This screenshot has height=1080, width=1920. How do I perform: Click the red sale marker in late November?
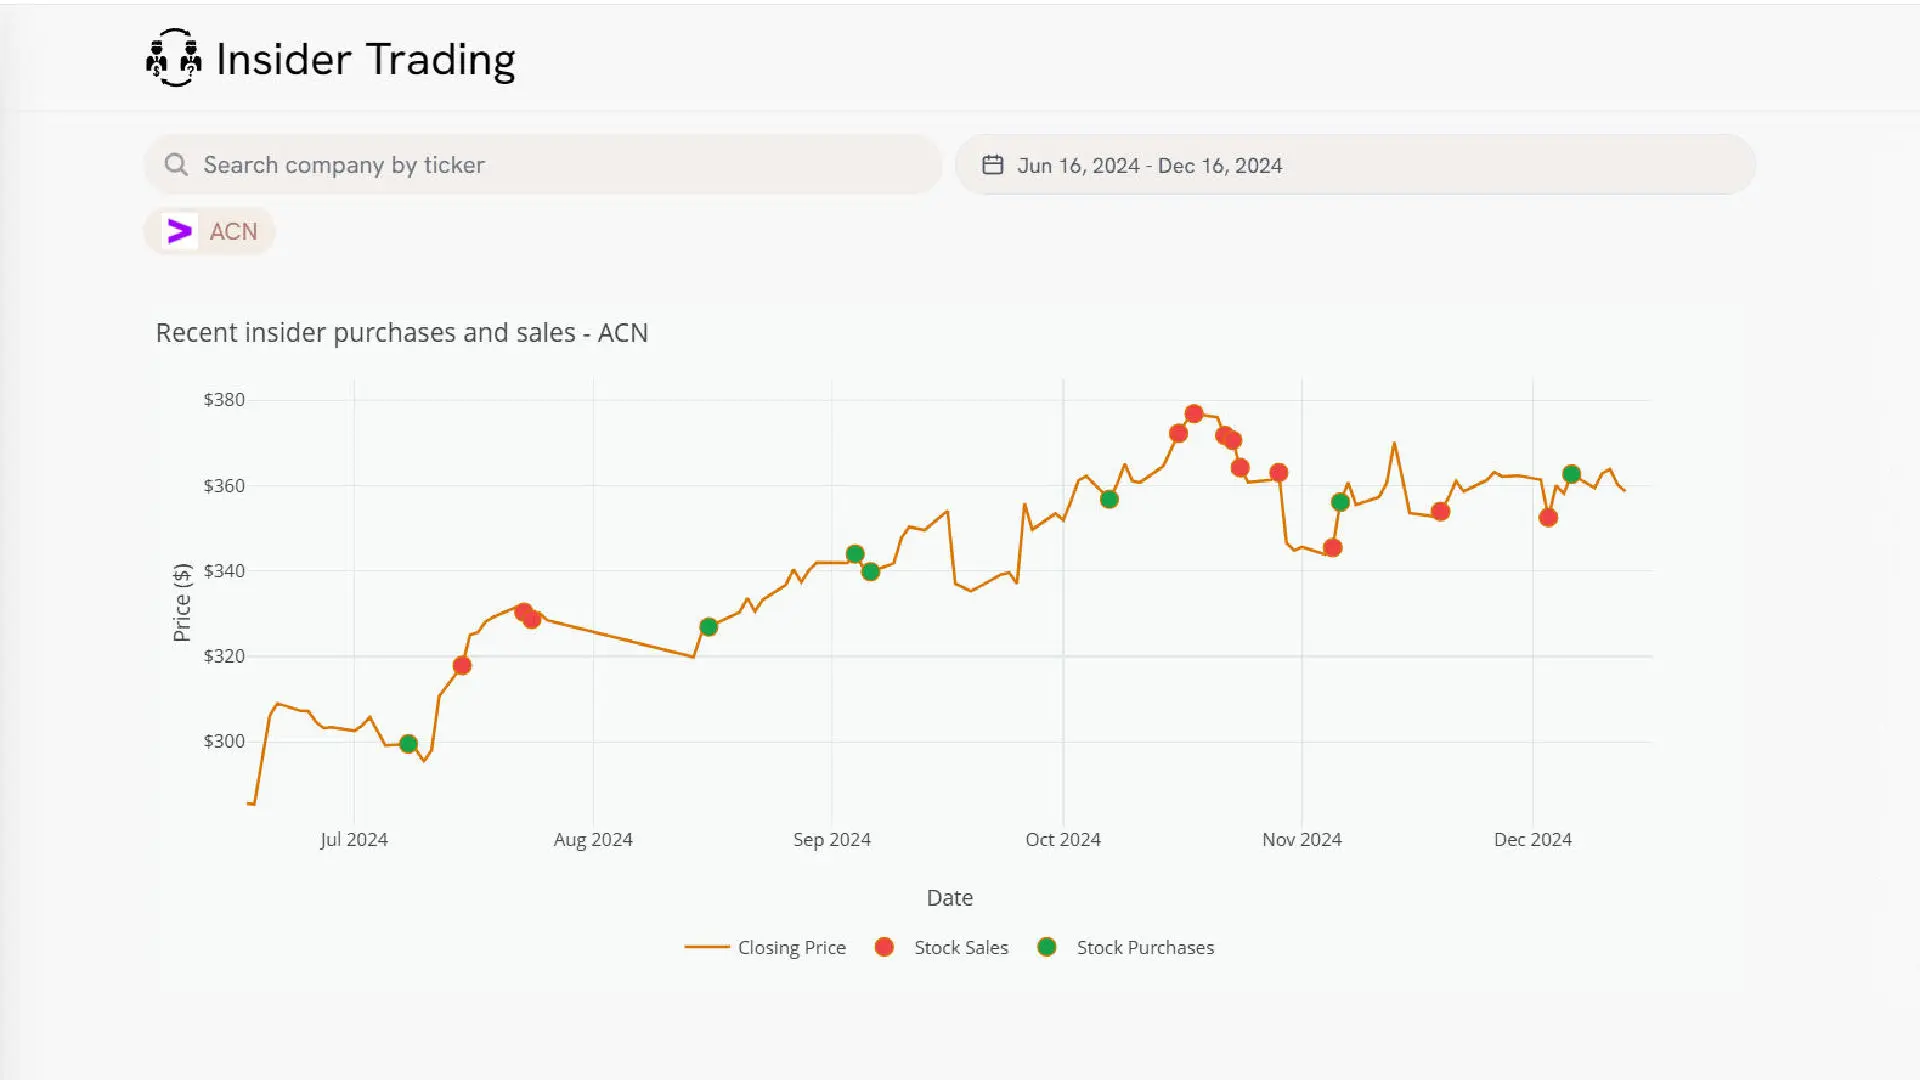(1440, 512)
